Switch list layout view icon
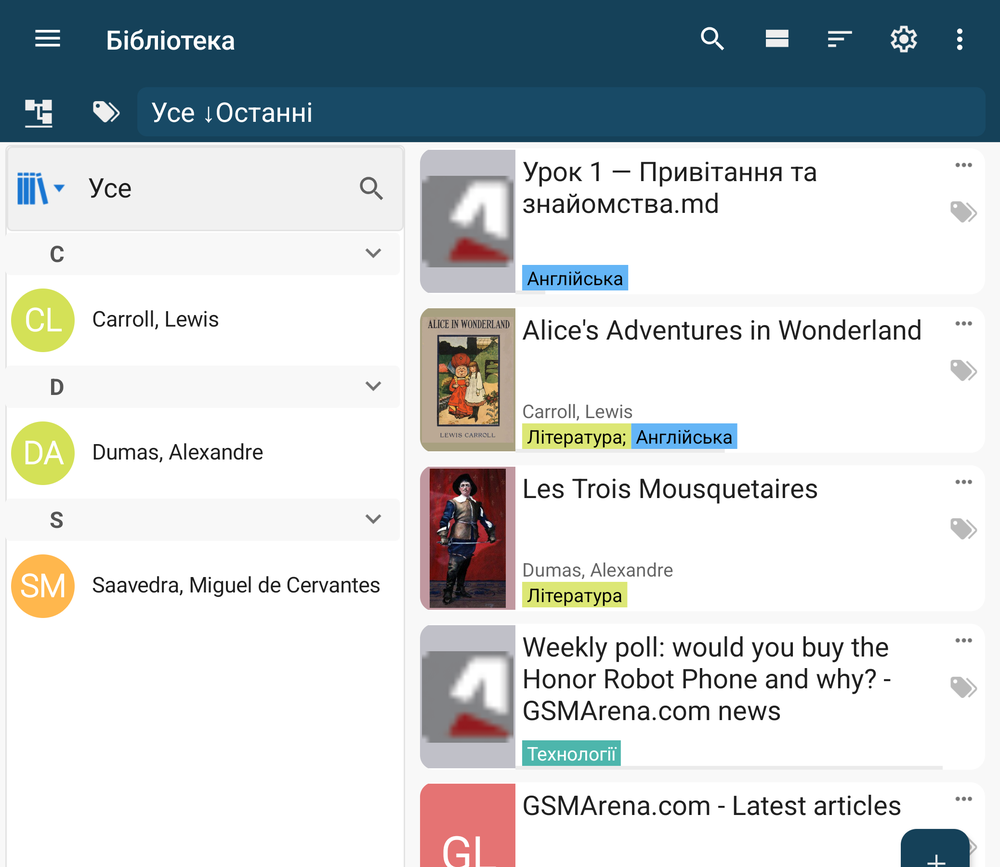Screen dimensions: 1000x867 [x=777, y=40]
